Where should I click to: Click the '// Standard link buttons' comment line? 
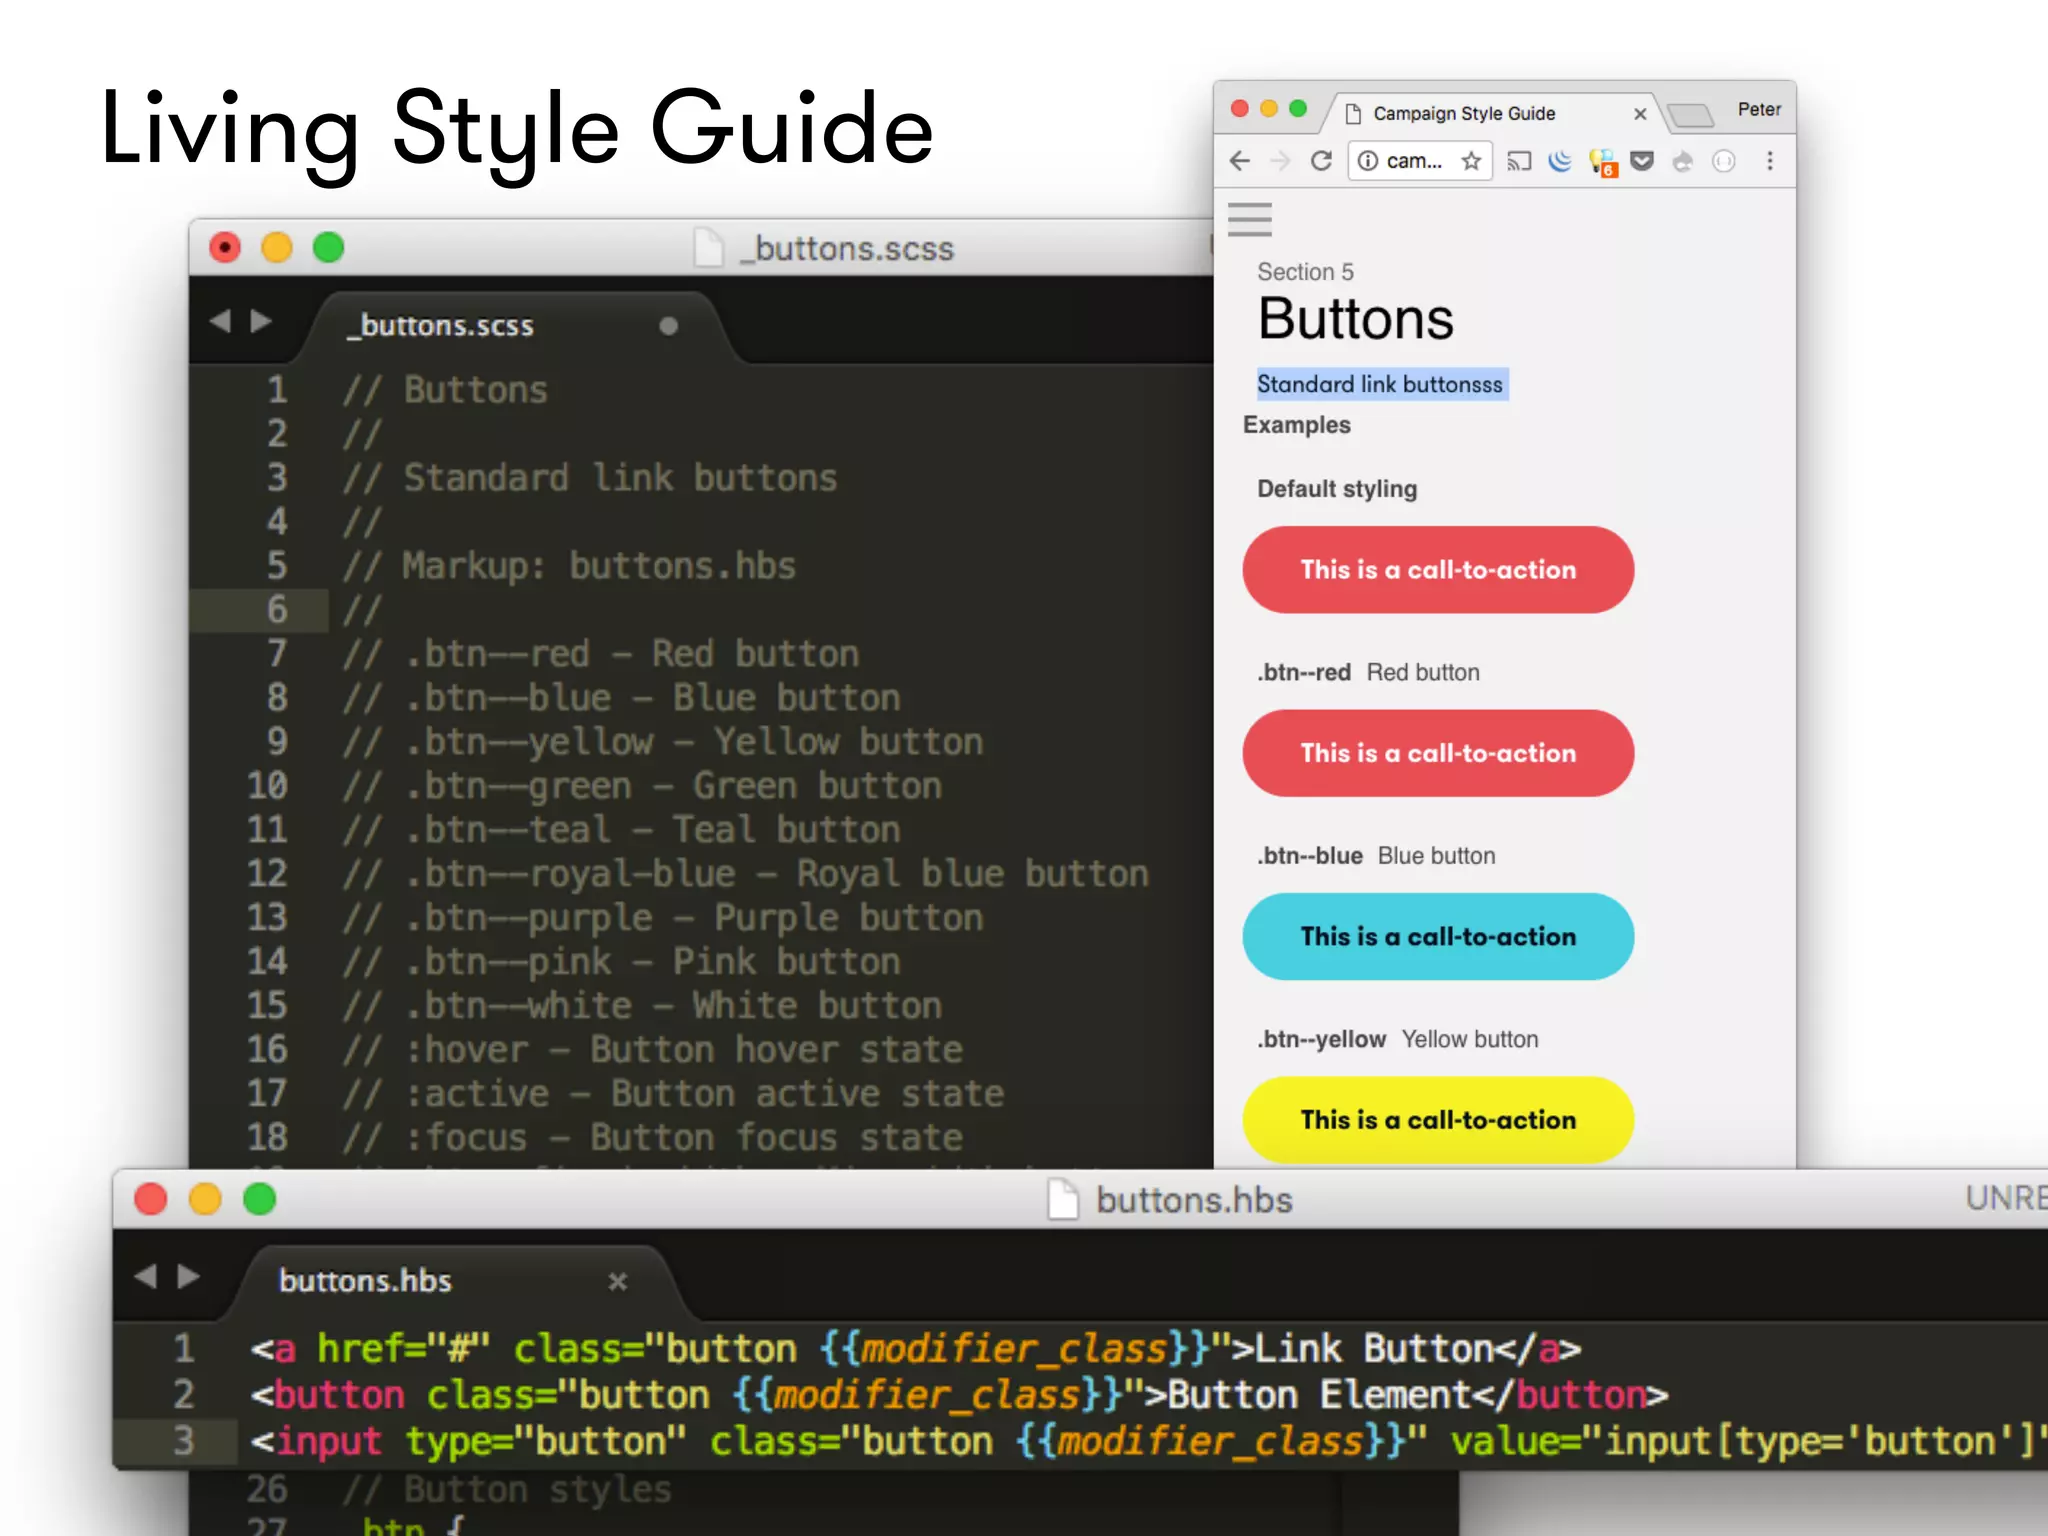pyautogui.click(x=589, y=478)
